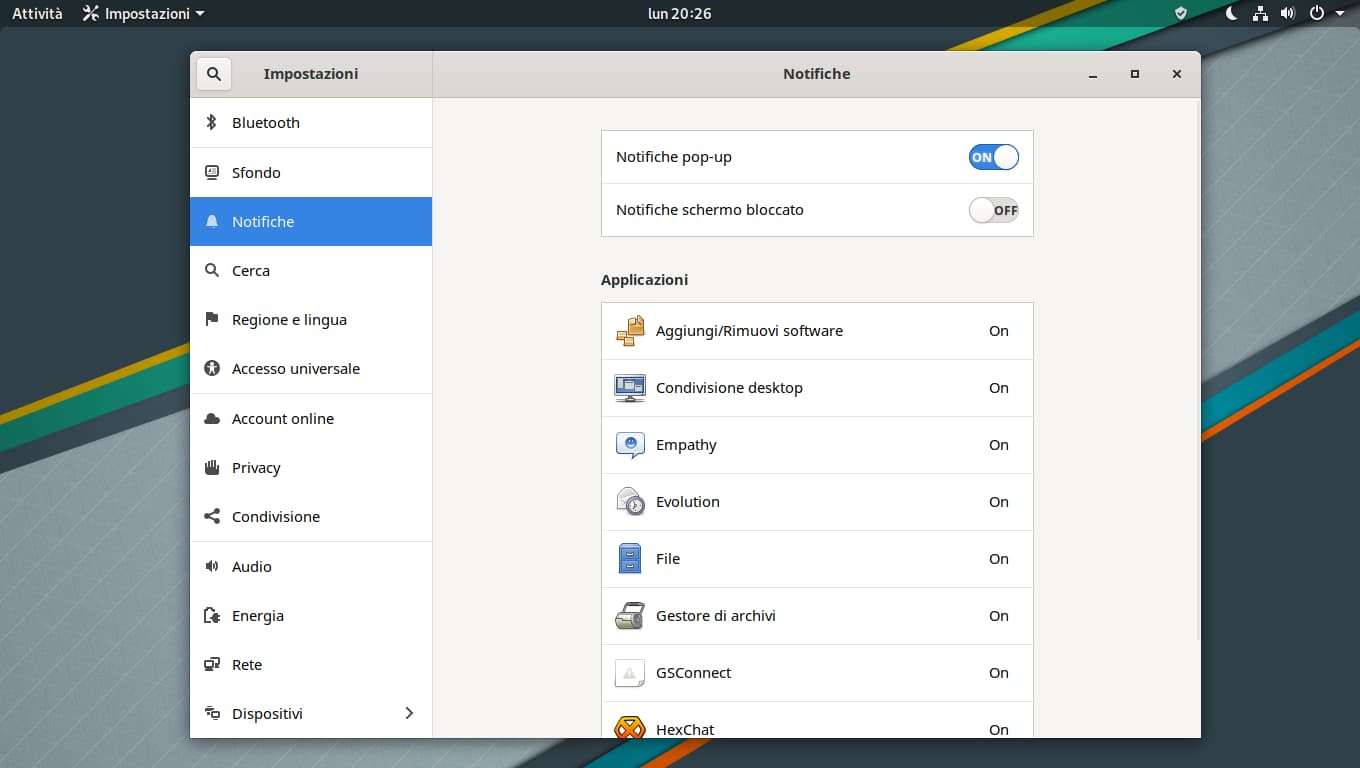Click the File cabinet icon

(630, 559)
